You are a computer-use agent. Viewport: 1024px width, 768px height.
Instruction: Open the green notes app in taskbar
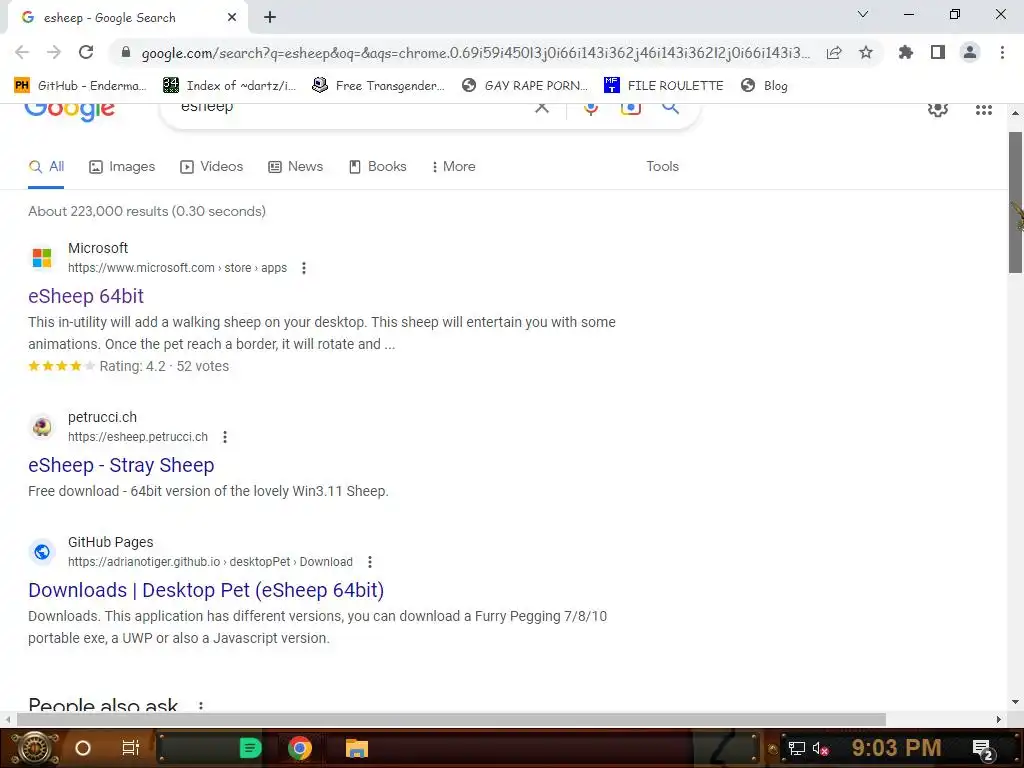pos(250,748)
